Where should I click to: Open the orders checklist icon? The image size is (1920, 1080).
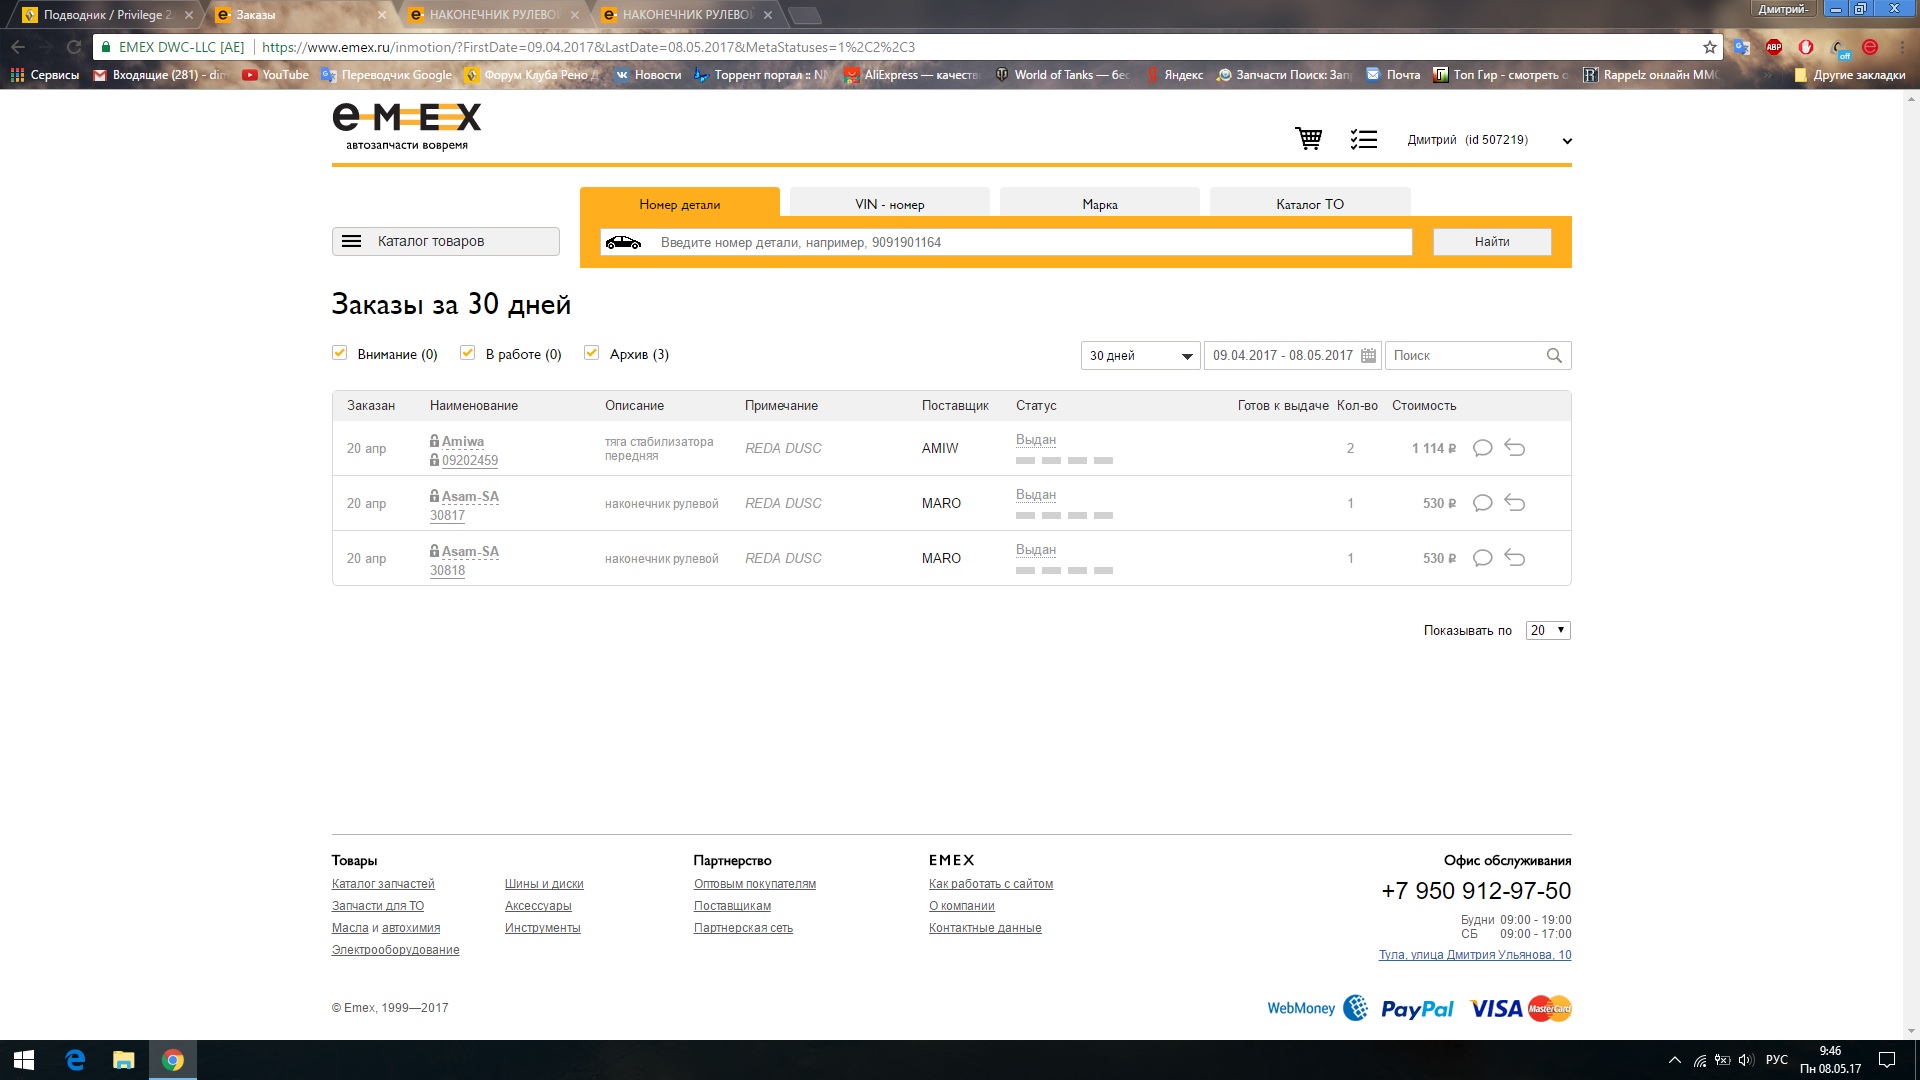tap(1363, 140)
